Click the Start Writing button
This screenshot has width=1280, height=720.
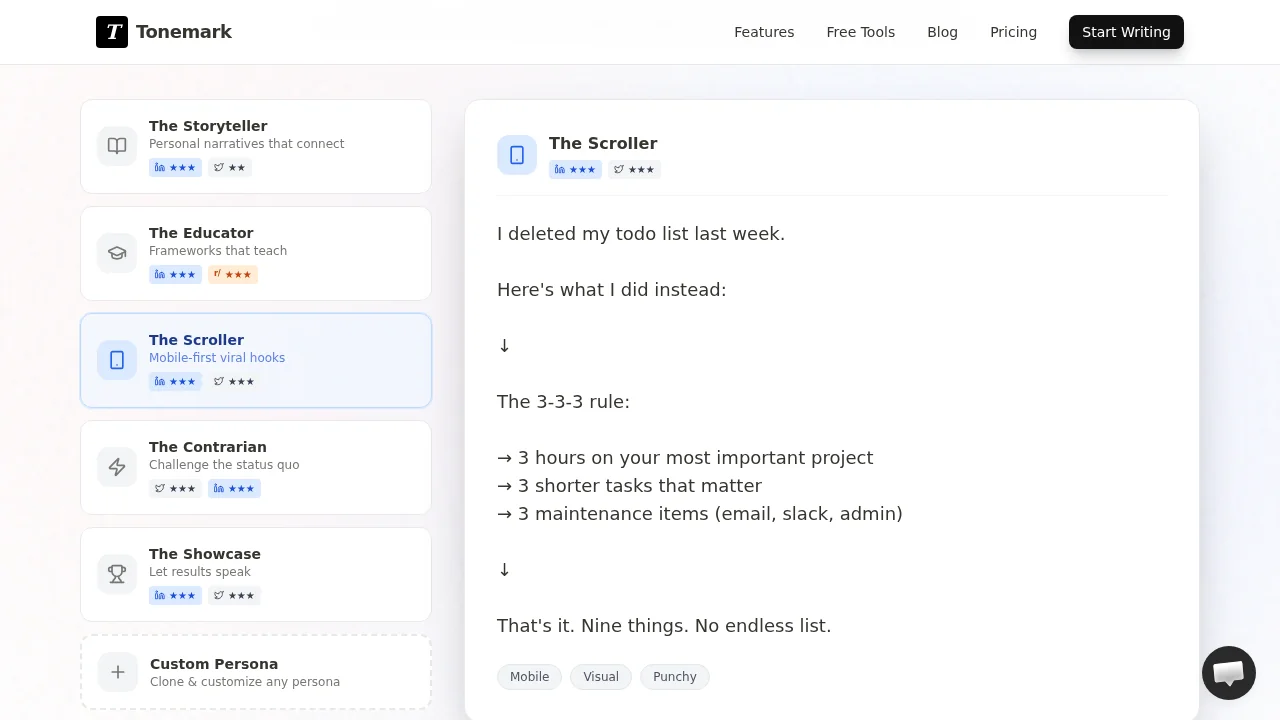pyautogui.click(x=1126, y=32)
